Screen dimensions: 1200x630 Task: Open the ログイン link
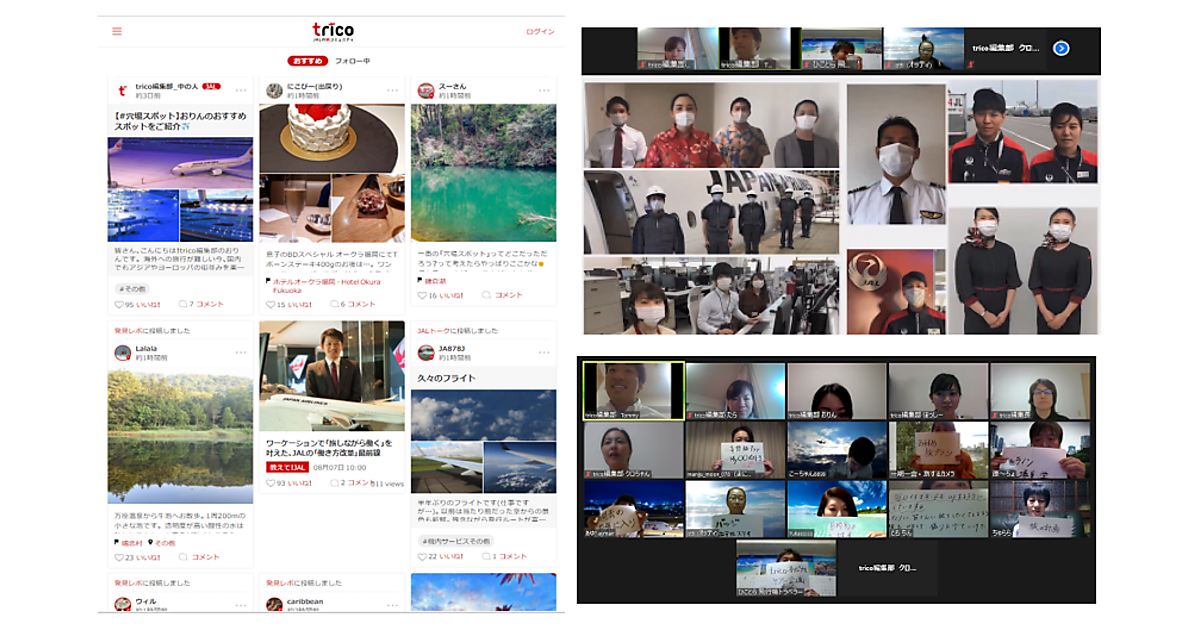click(540, 31)
